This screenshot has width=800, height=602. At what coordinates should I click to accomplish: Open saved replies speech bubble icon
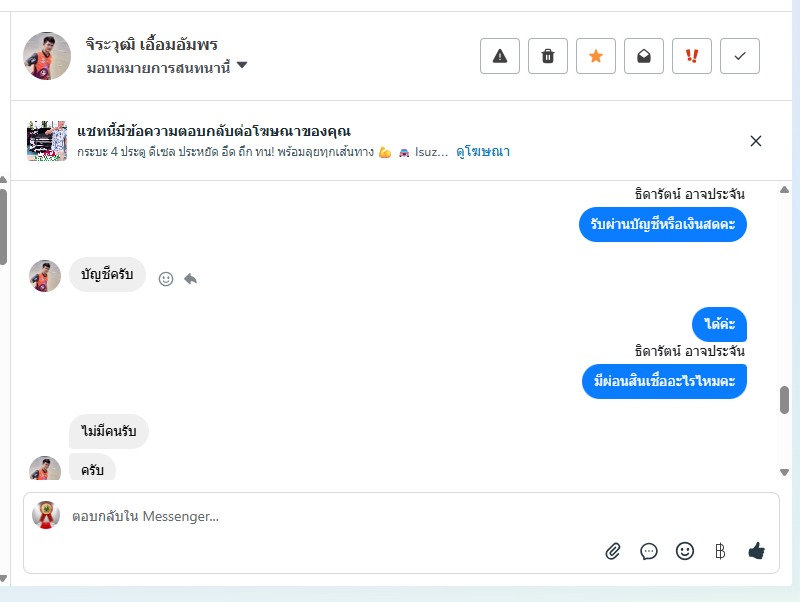click(x=649, y=551)
